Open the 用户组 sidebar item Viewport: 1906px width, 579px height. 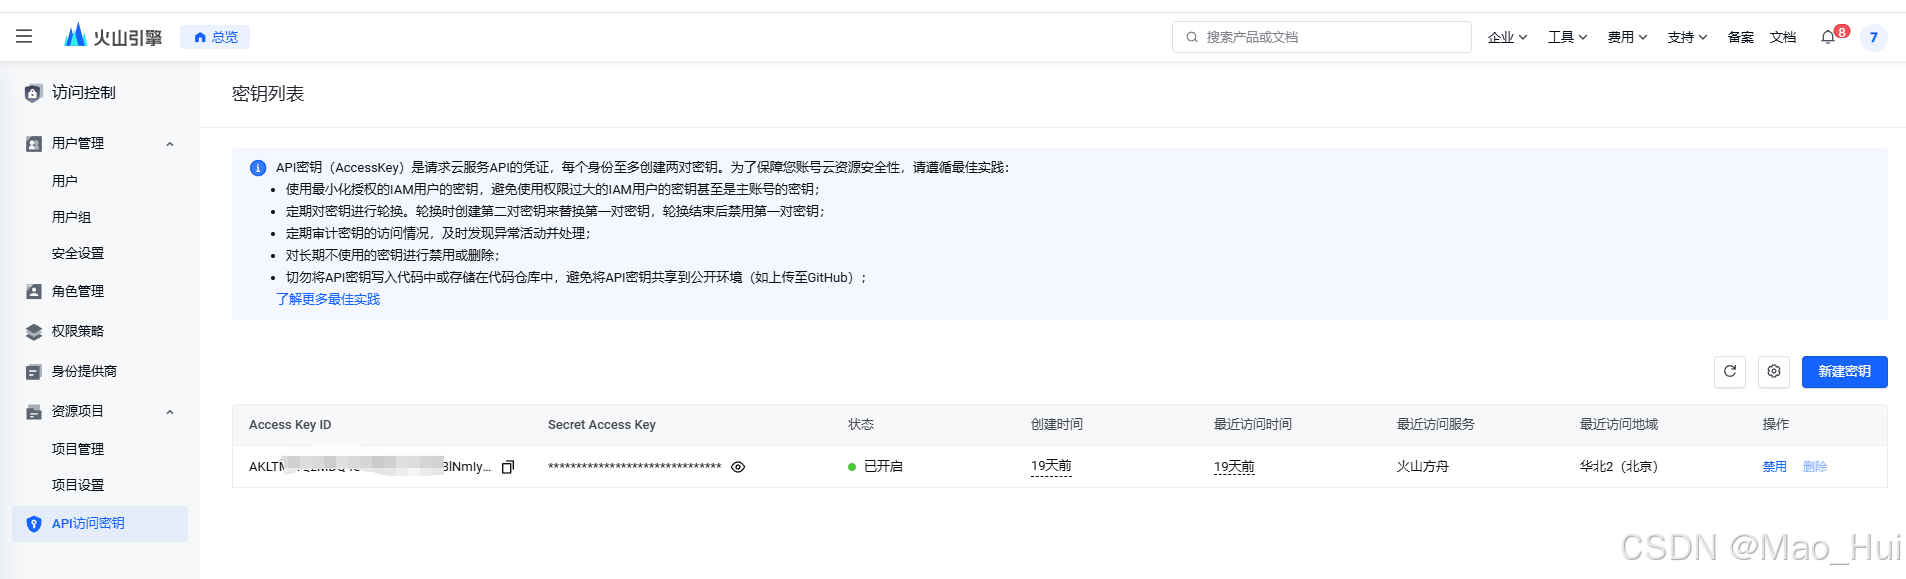click(x=71, y=217)
